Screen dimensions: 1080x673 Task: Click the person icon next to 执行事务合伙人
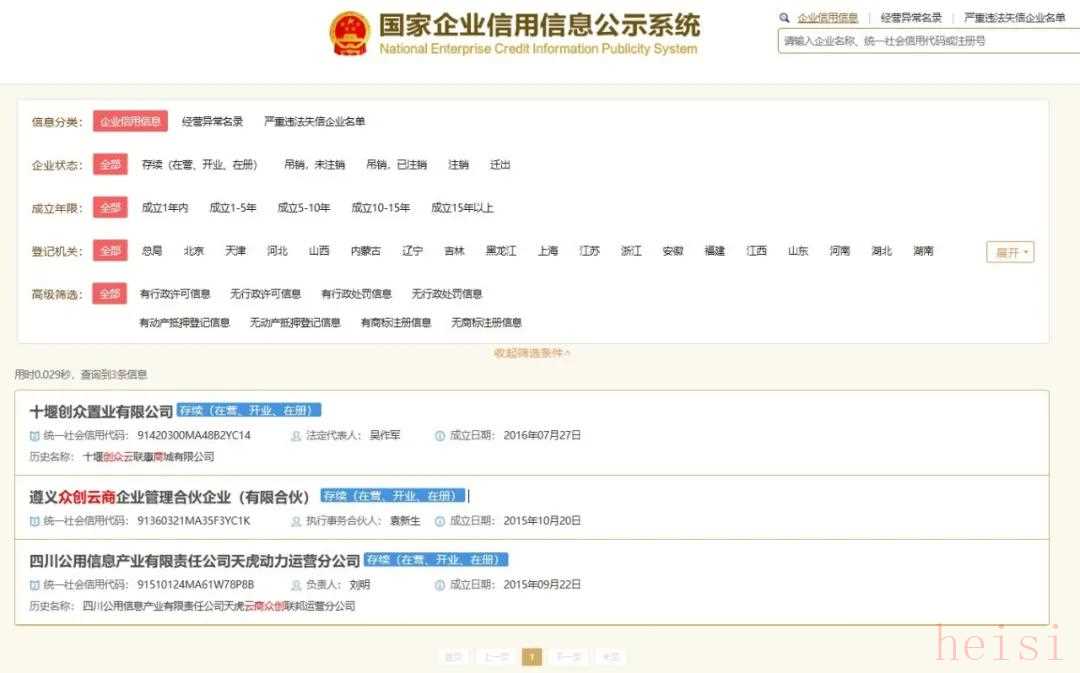[296, 521]
